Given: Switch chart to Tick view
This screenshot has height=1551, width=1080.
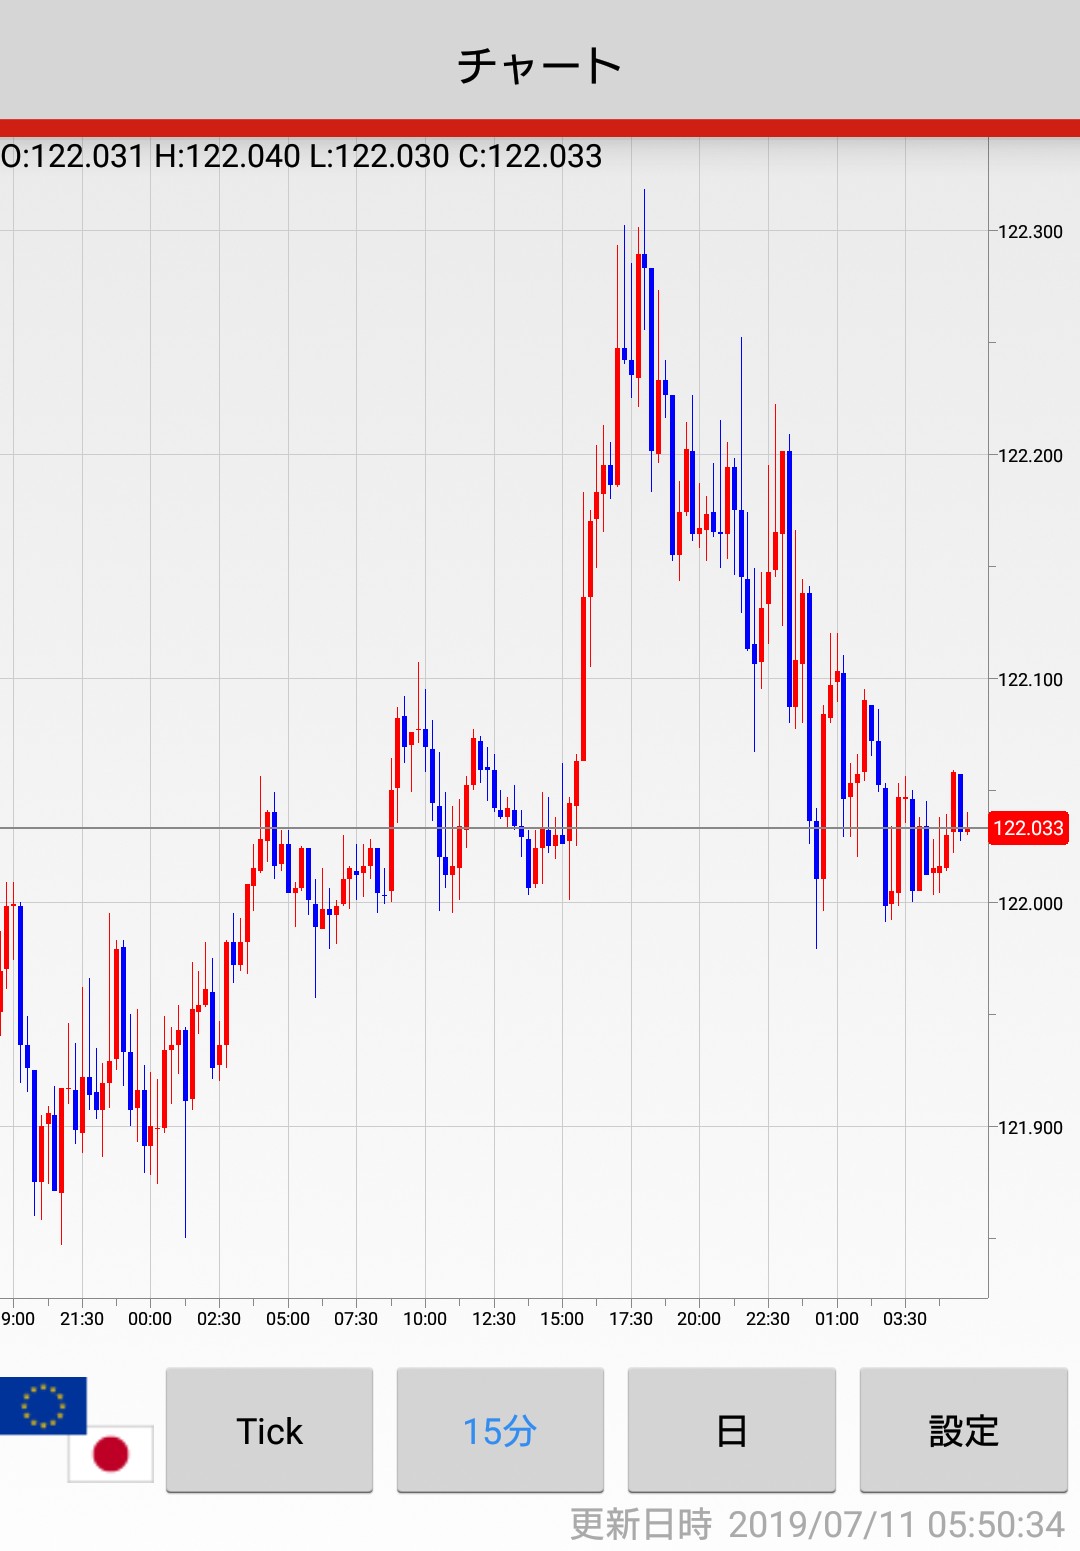Looking at the screenshot, I should pyautogui.click(x=269, y=1430).
